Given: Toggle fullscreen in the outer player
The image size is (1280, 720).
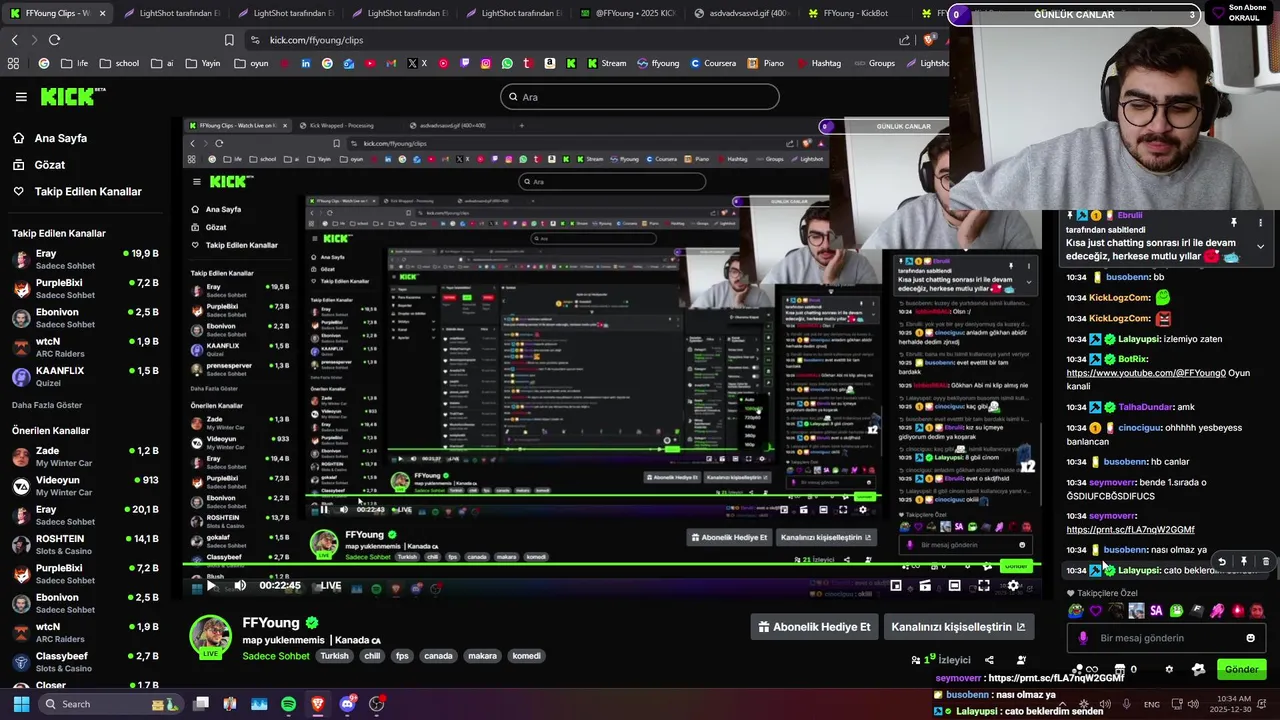Looking at the screenshot, I should [x=984, y=586].
